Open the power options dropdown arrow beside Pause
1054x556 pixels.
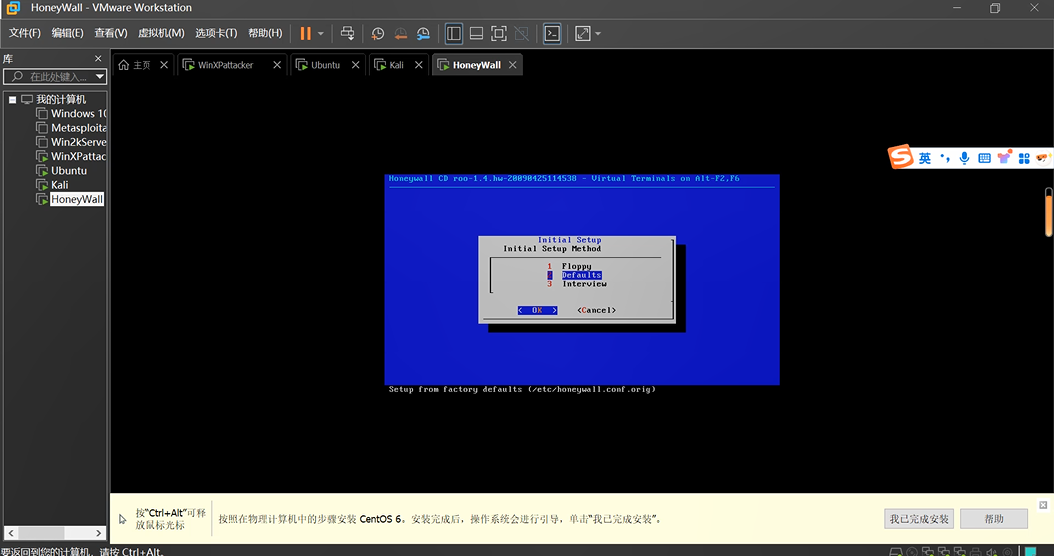[x=321, y=34]
